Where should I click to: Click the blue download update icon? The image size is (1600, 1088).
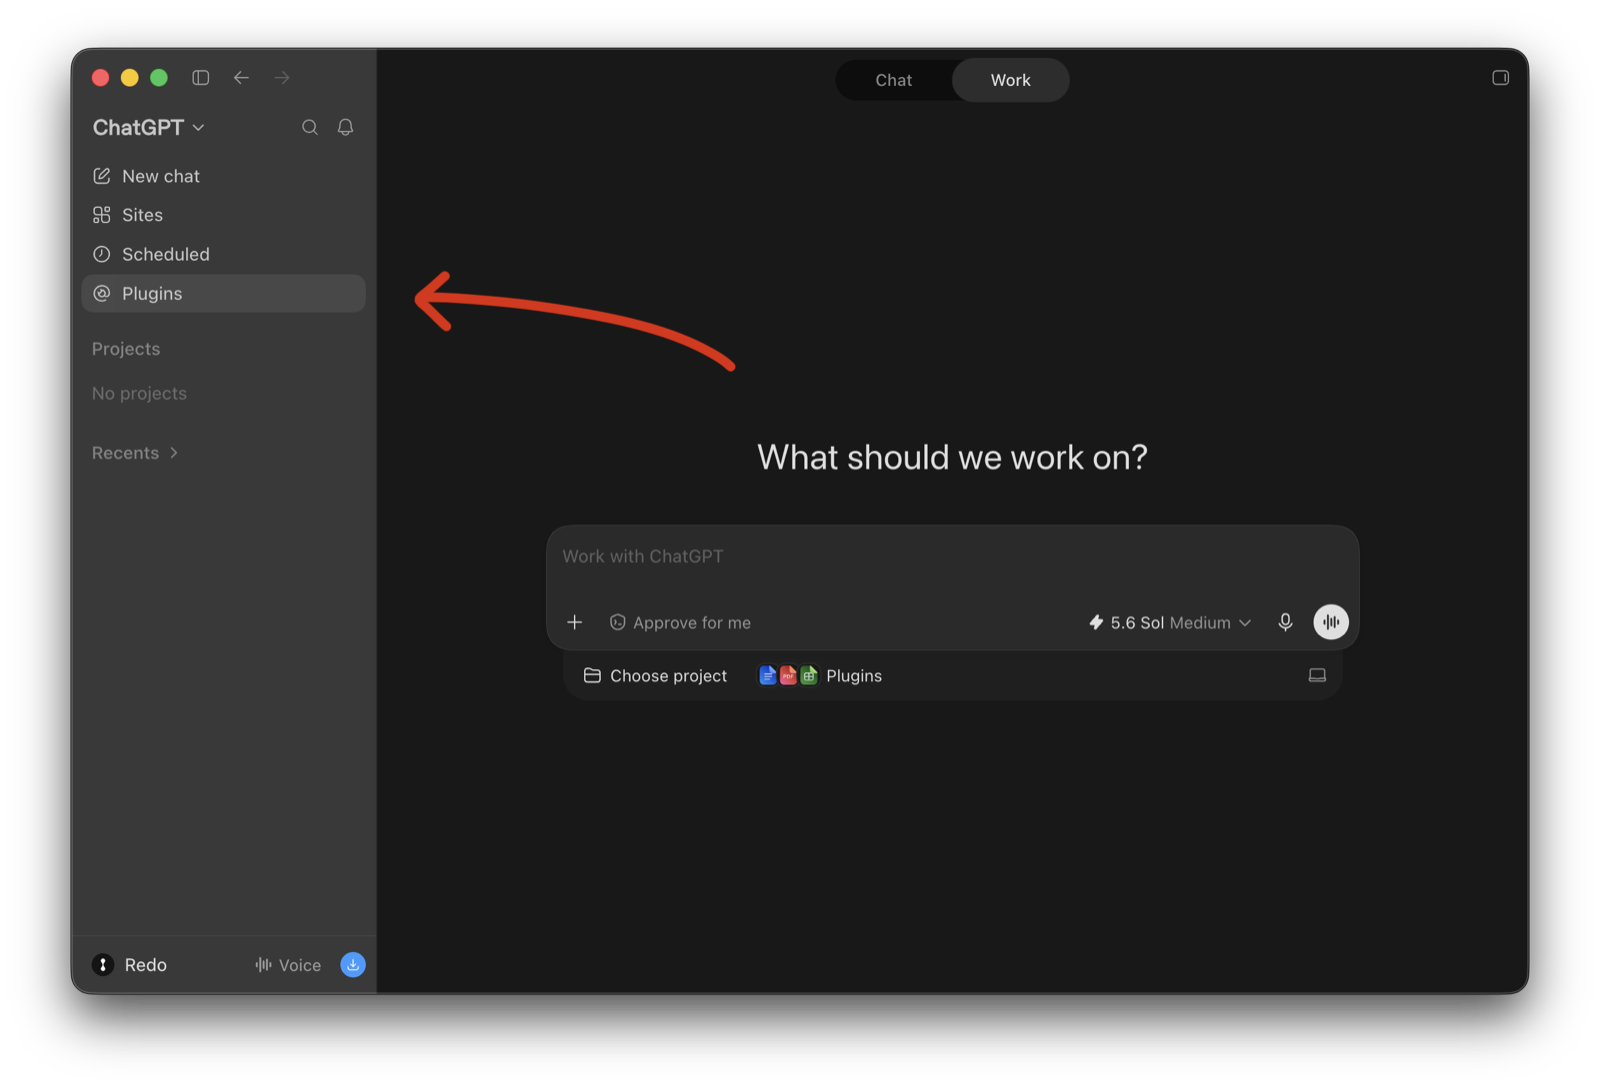(353, 964)
